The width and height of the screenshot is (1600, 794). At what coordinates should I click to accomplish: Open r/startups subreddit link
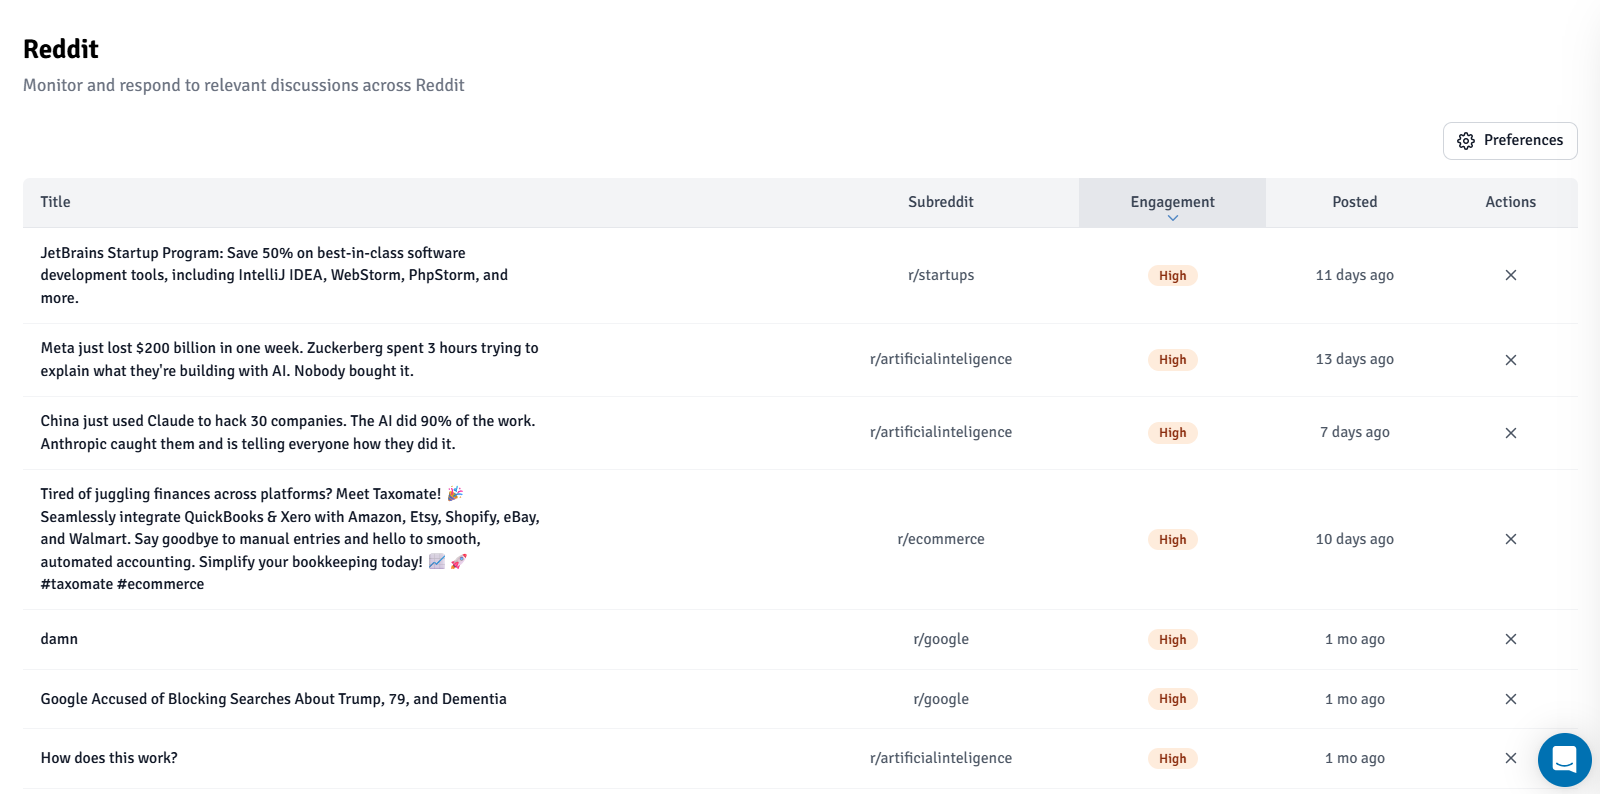[x=940, y=275]
